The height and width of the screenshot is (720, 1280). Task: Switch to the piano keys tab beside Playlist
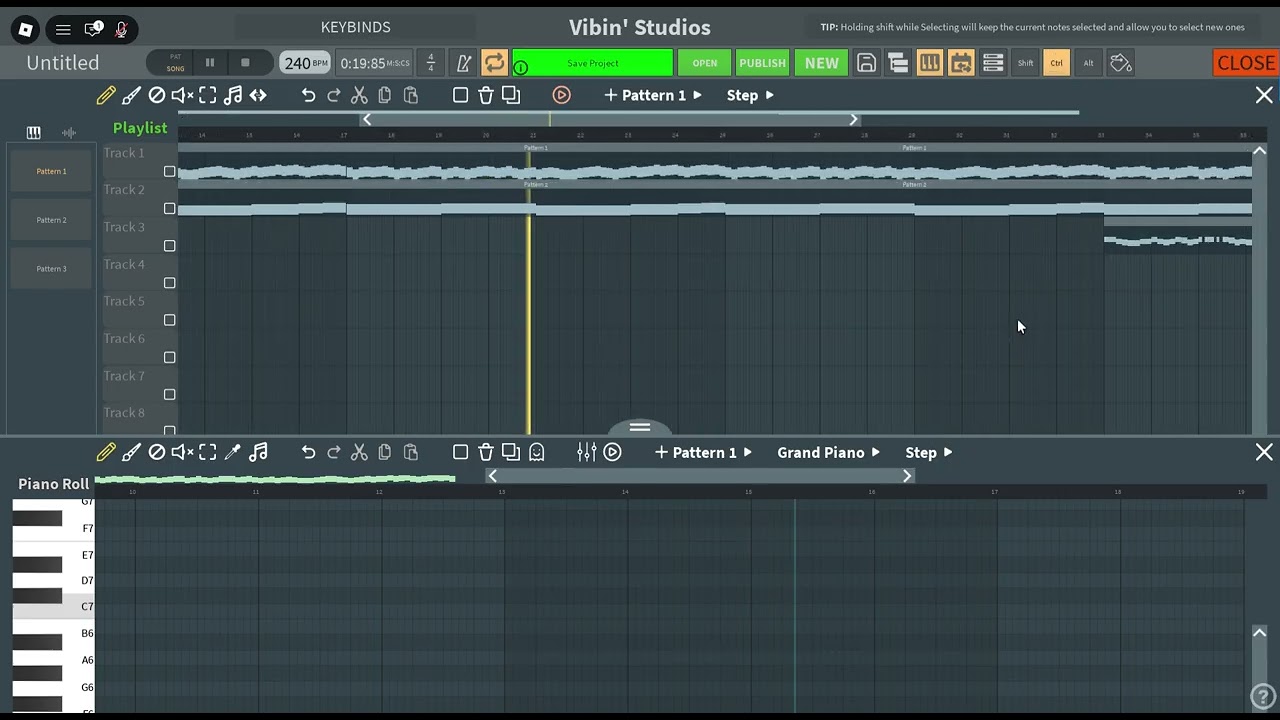point(33,132)
